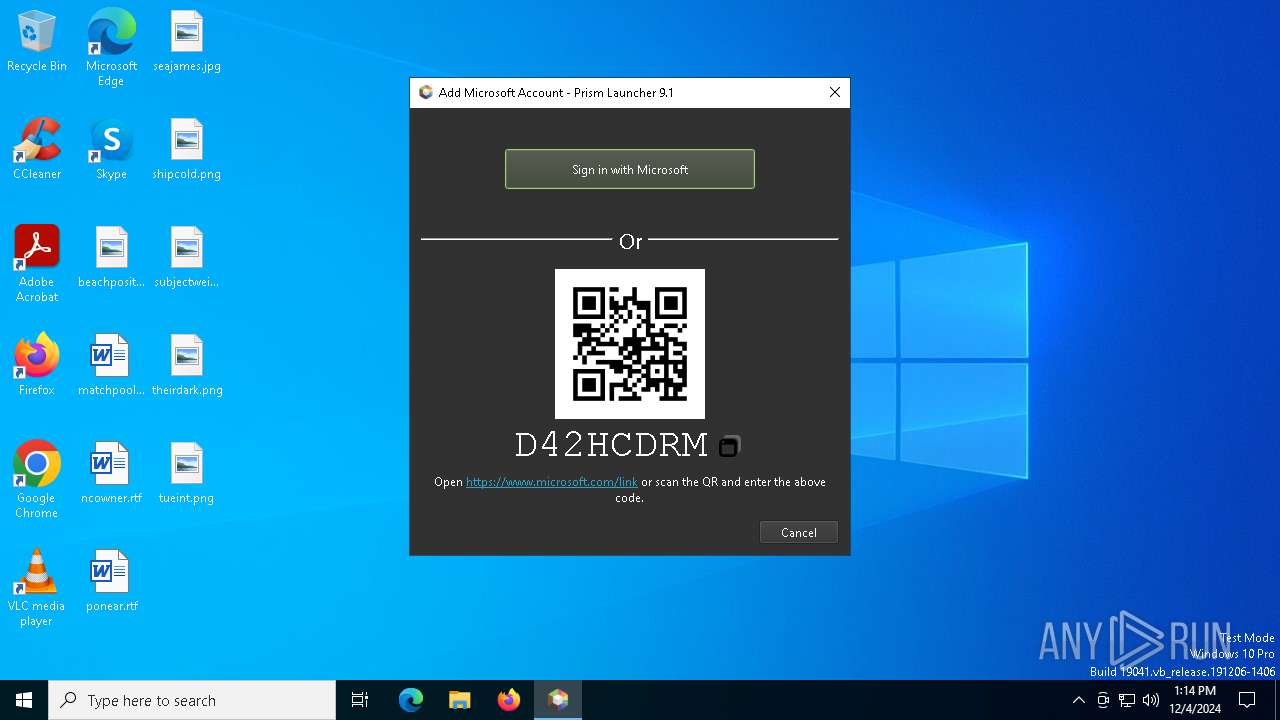
Task: Open the volume tray icon
Action: pos(1151,700)
